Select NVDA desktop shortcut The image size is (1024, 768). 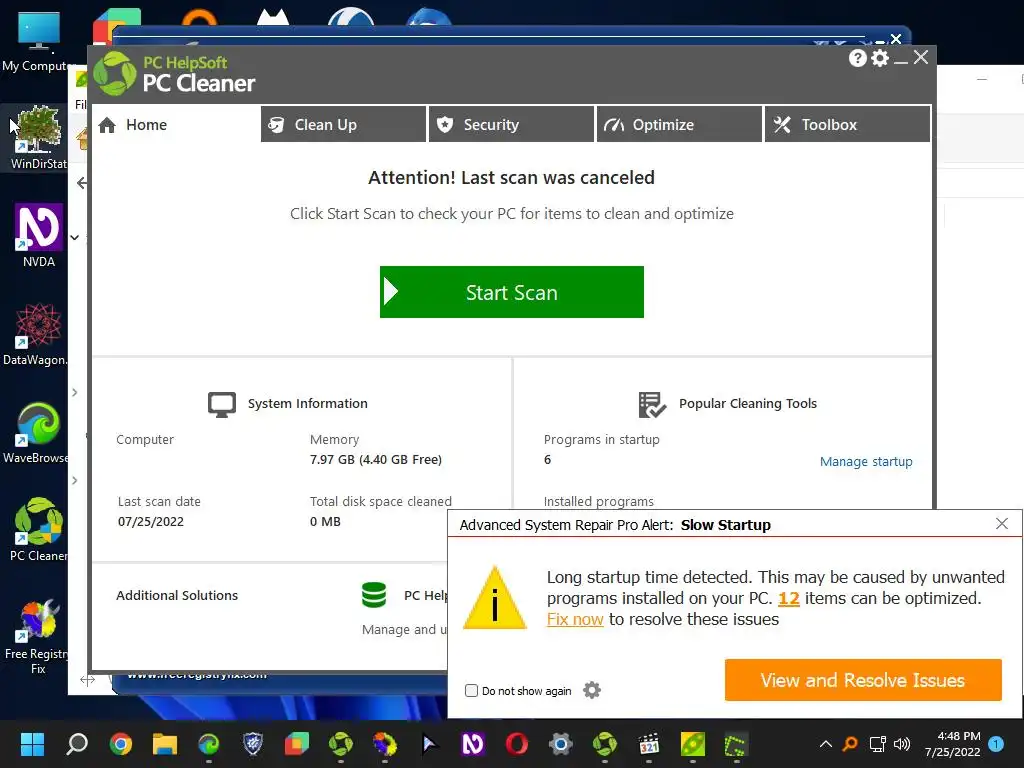tap(39, 235)
